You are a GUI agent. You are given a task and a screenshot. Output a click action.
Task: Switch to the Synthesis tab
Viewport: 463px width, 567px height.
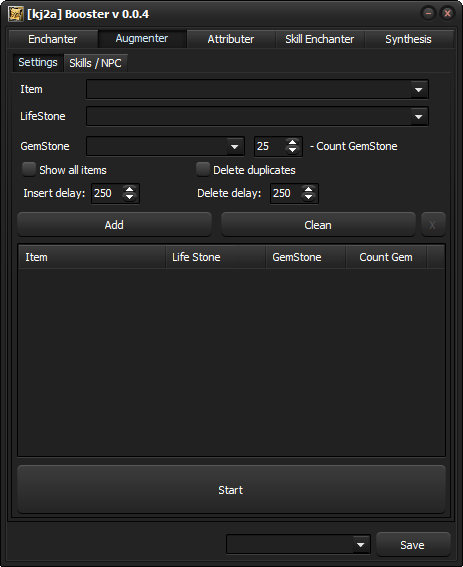click(x=408, y=39)
